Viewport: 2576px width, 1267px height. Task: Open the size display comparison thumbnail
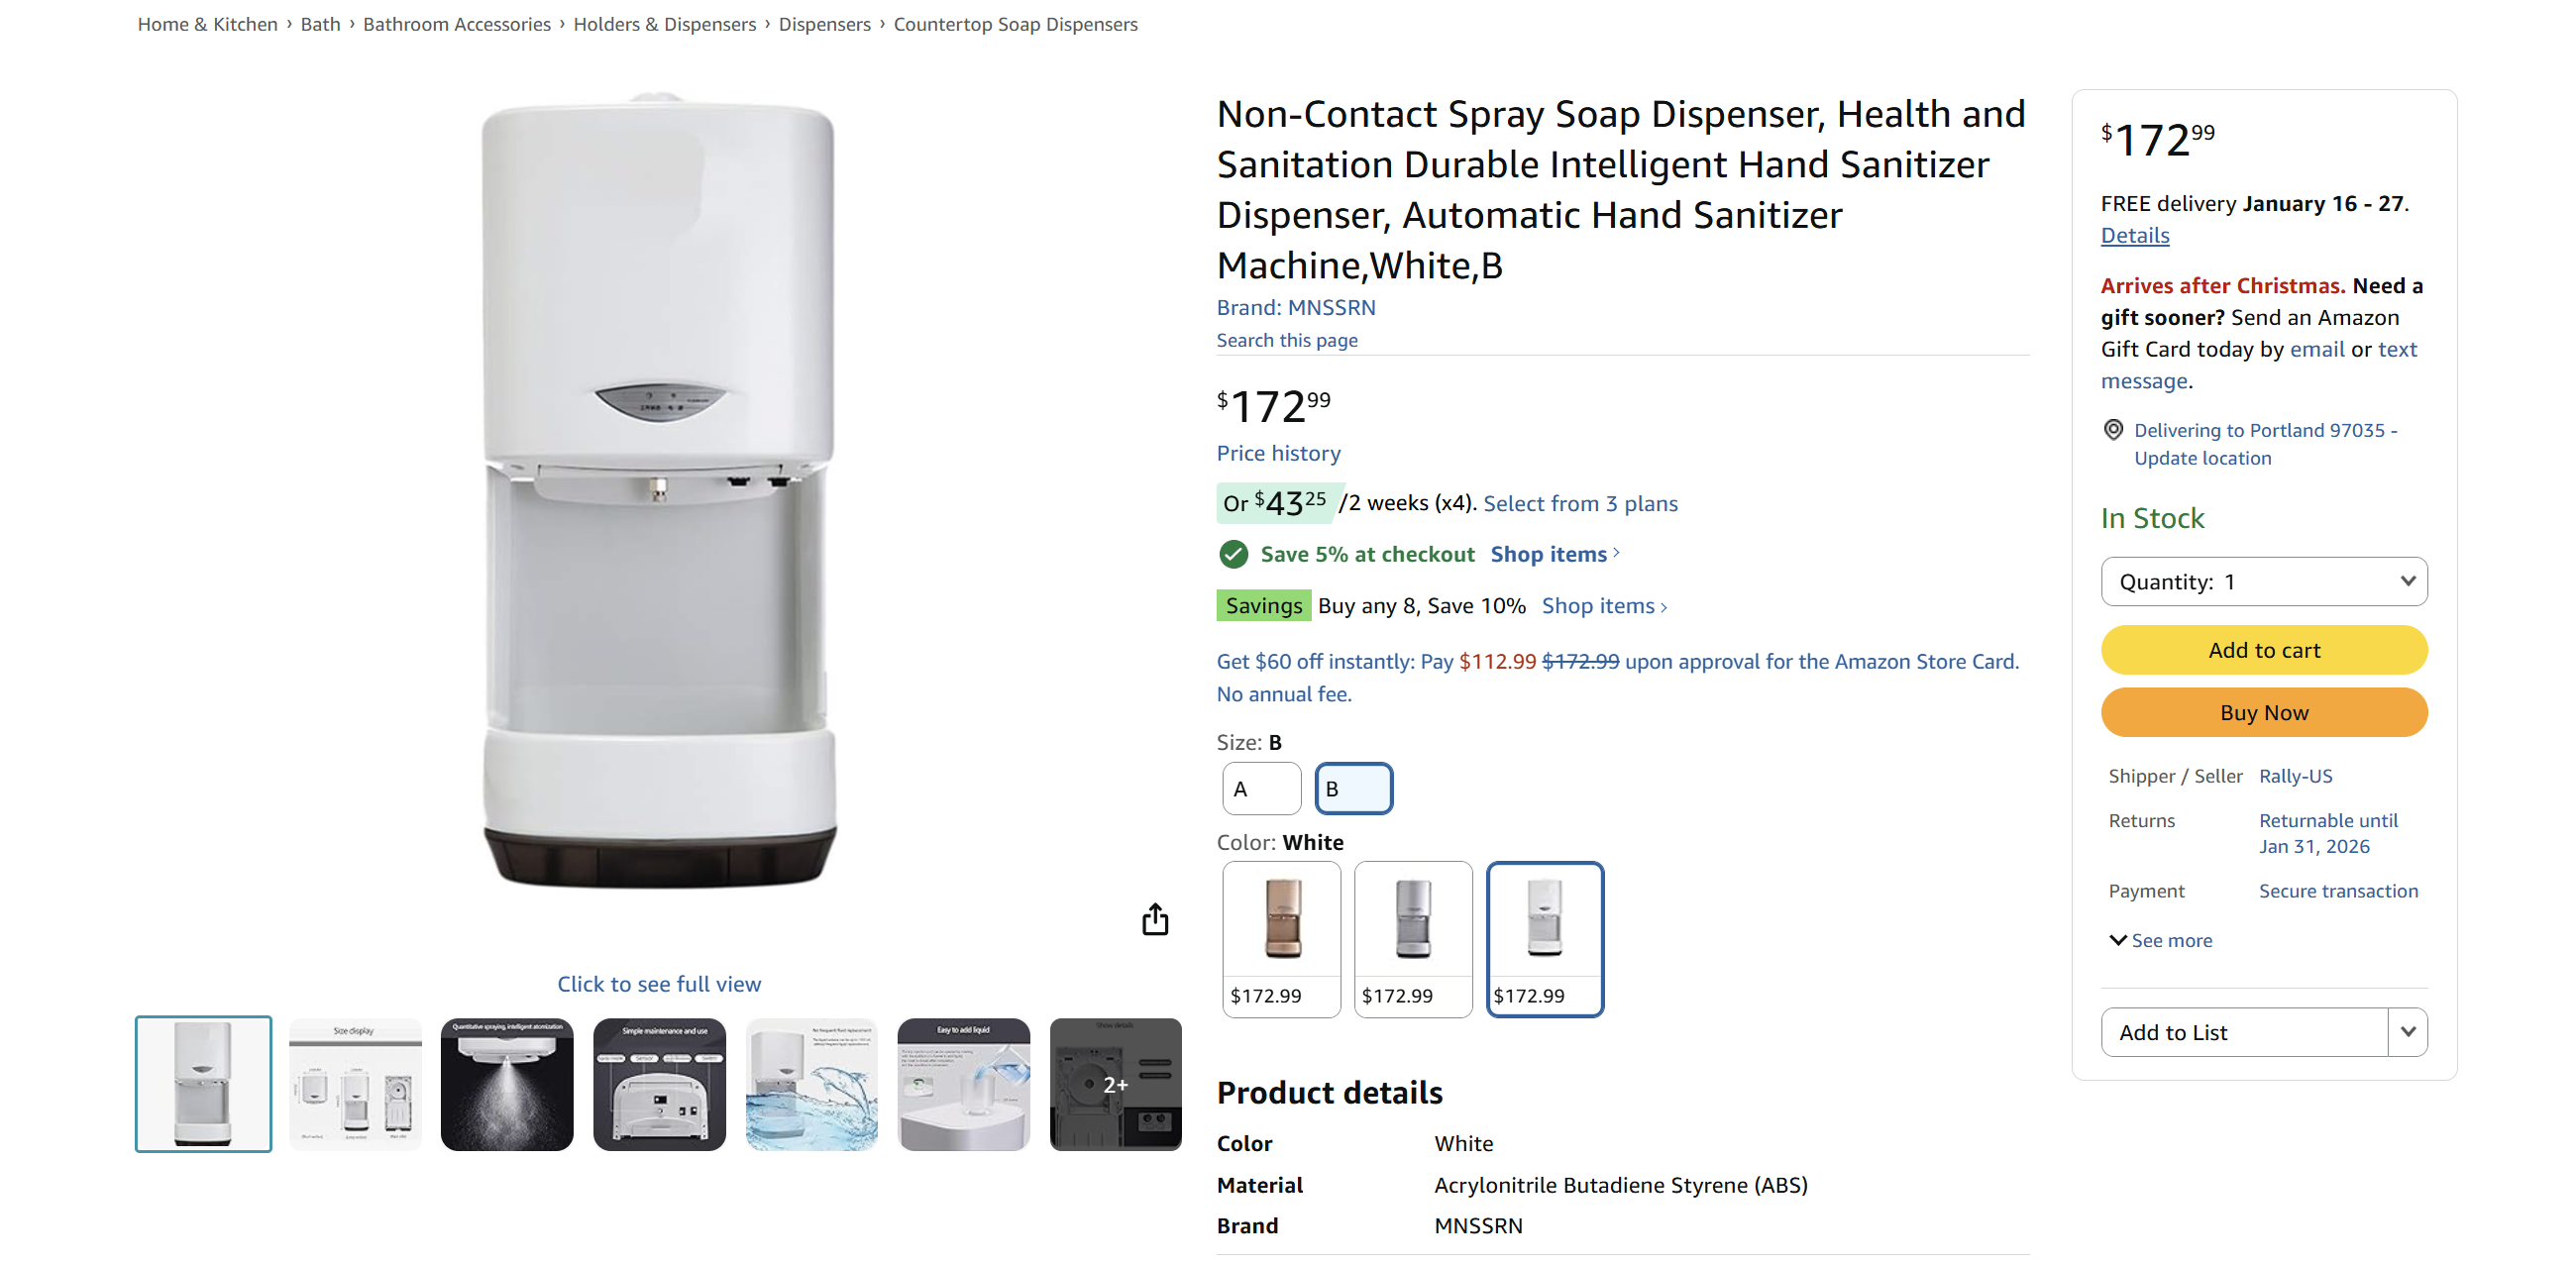coord(354,1083)
